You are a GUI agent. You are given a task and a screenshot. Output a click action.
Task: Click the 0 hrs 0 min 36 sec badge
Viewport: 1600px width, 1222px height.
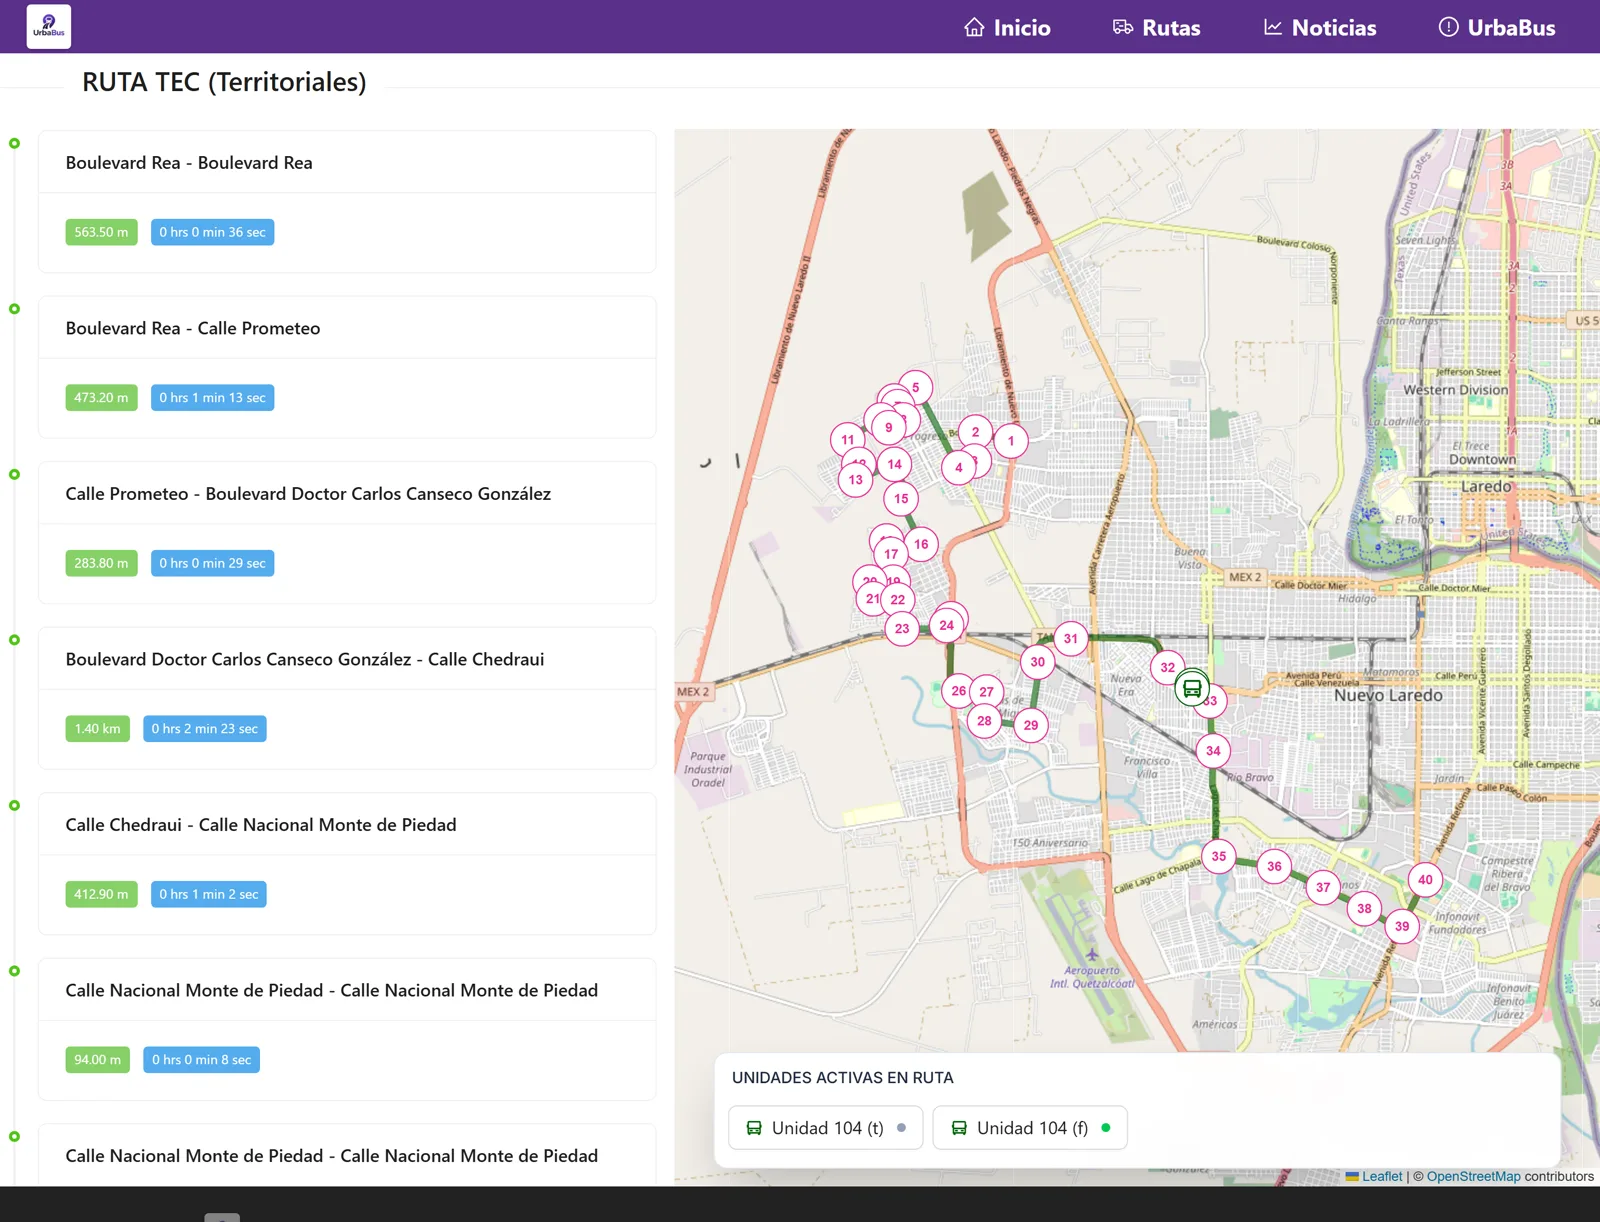212,232
